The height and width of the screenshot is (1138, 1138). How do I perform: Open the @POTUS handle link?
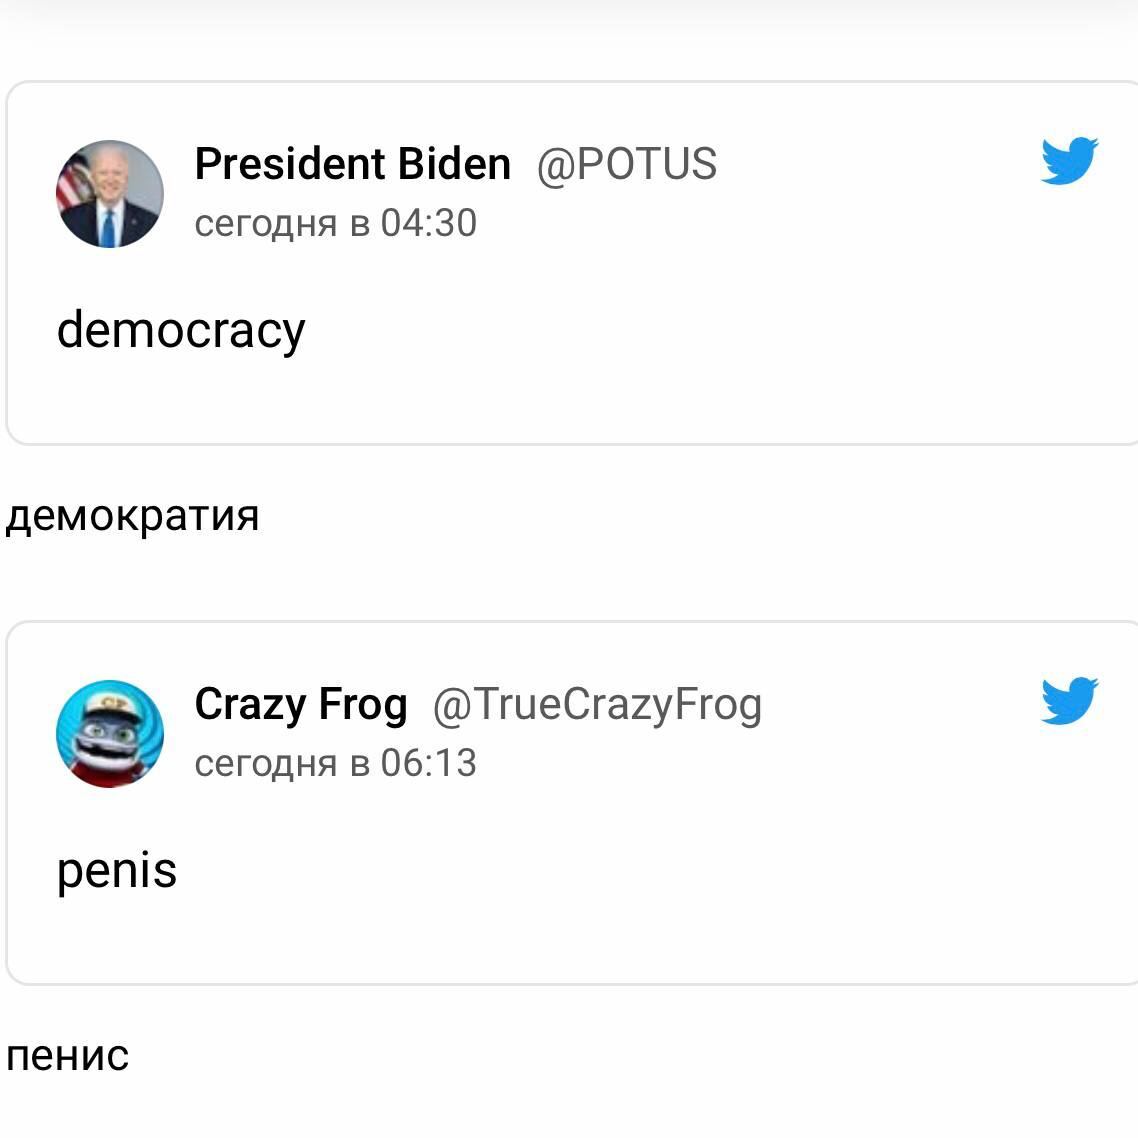tap(626, 164)
